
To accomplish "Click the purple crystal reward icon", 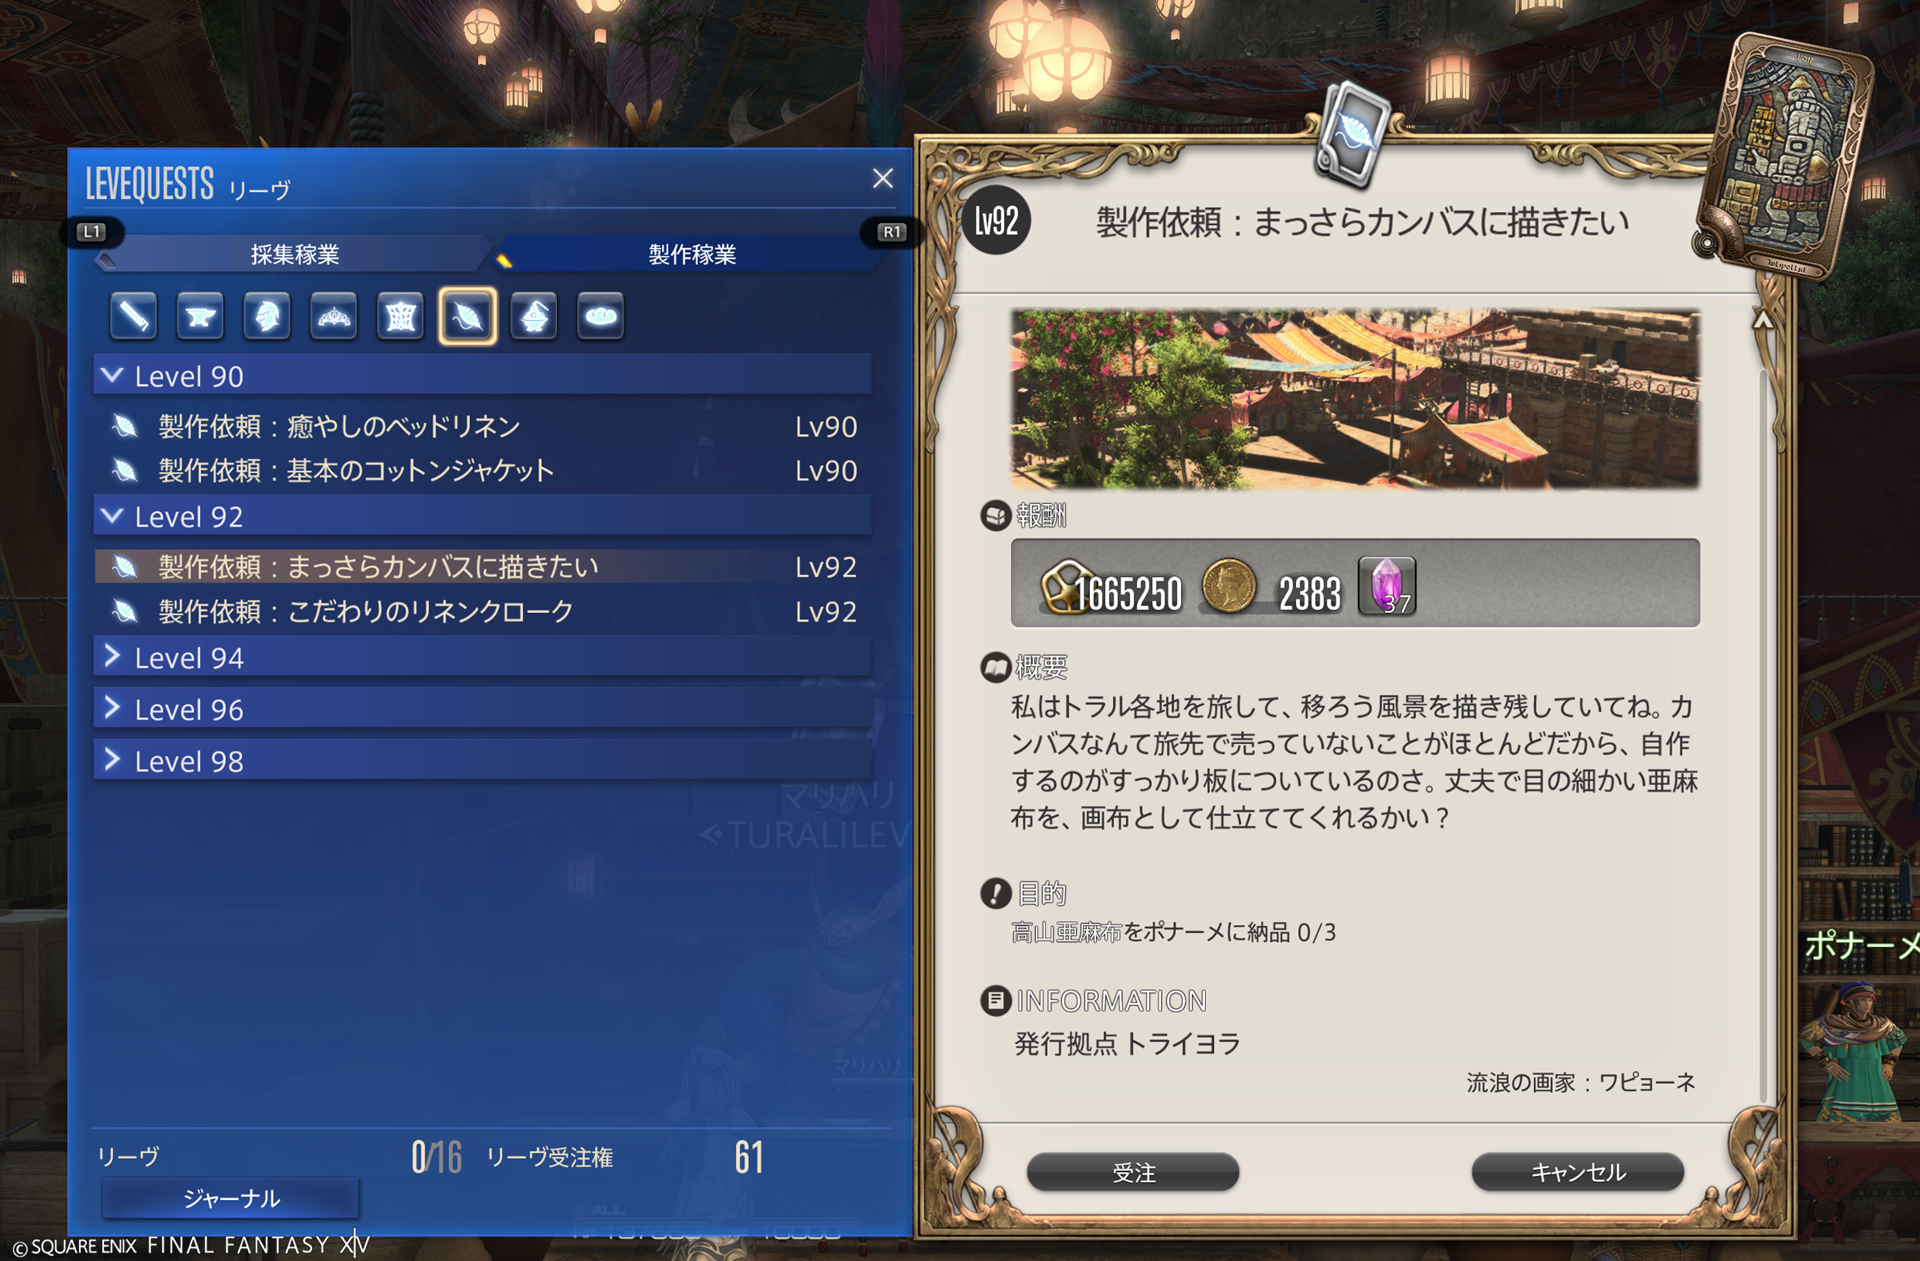I will pyautogui.click(x=1387, y=585).
